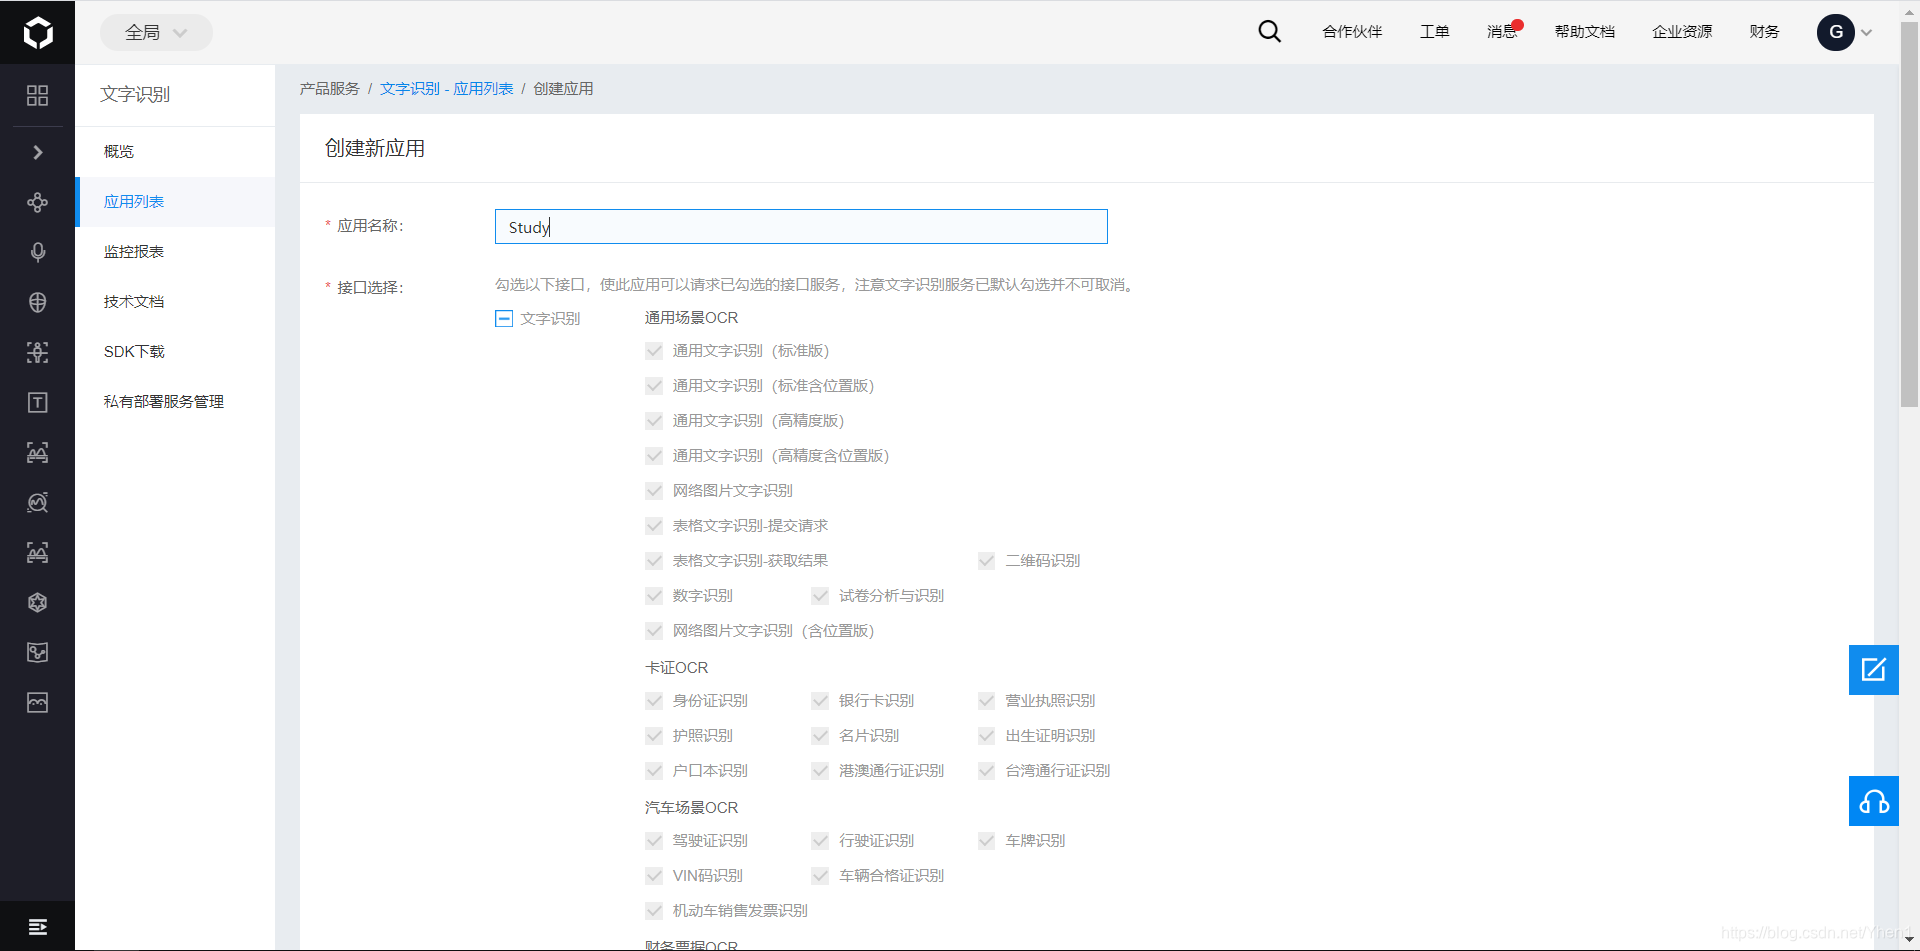Select 应用列表 in the left menu
The width and height of the screenshot is (1920, 951).
[x=175, y=202]
